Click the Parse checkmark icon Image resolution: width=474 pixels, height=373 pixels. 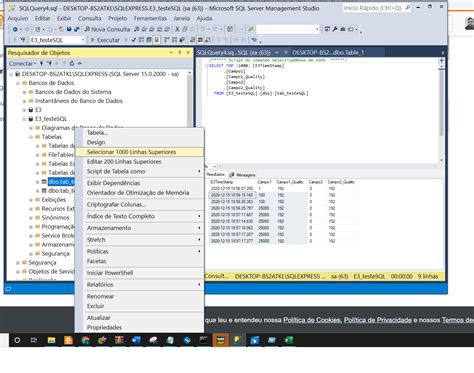pos(134,40)
